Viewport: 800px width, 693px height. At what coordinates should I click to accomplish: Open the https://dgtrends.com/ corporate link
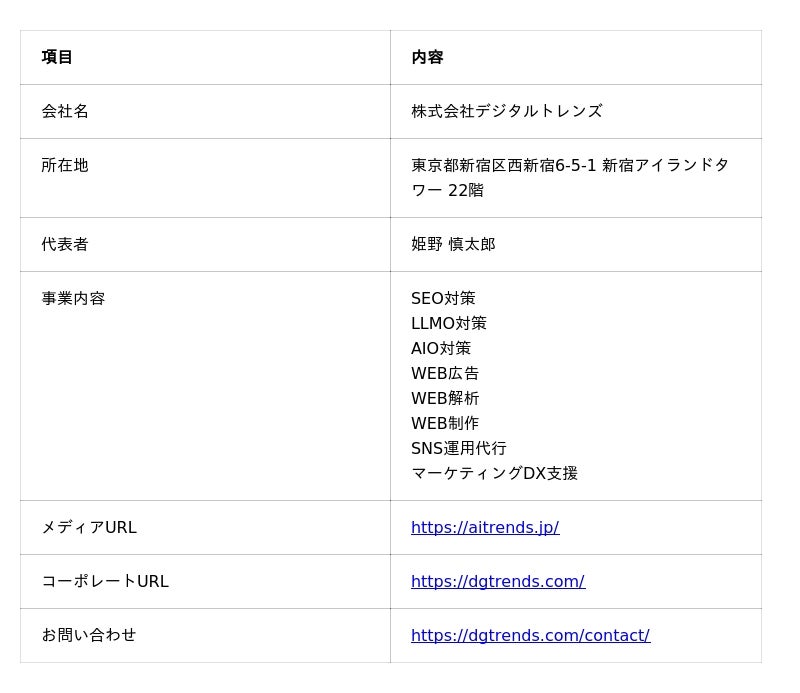tap(498, 581)
